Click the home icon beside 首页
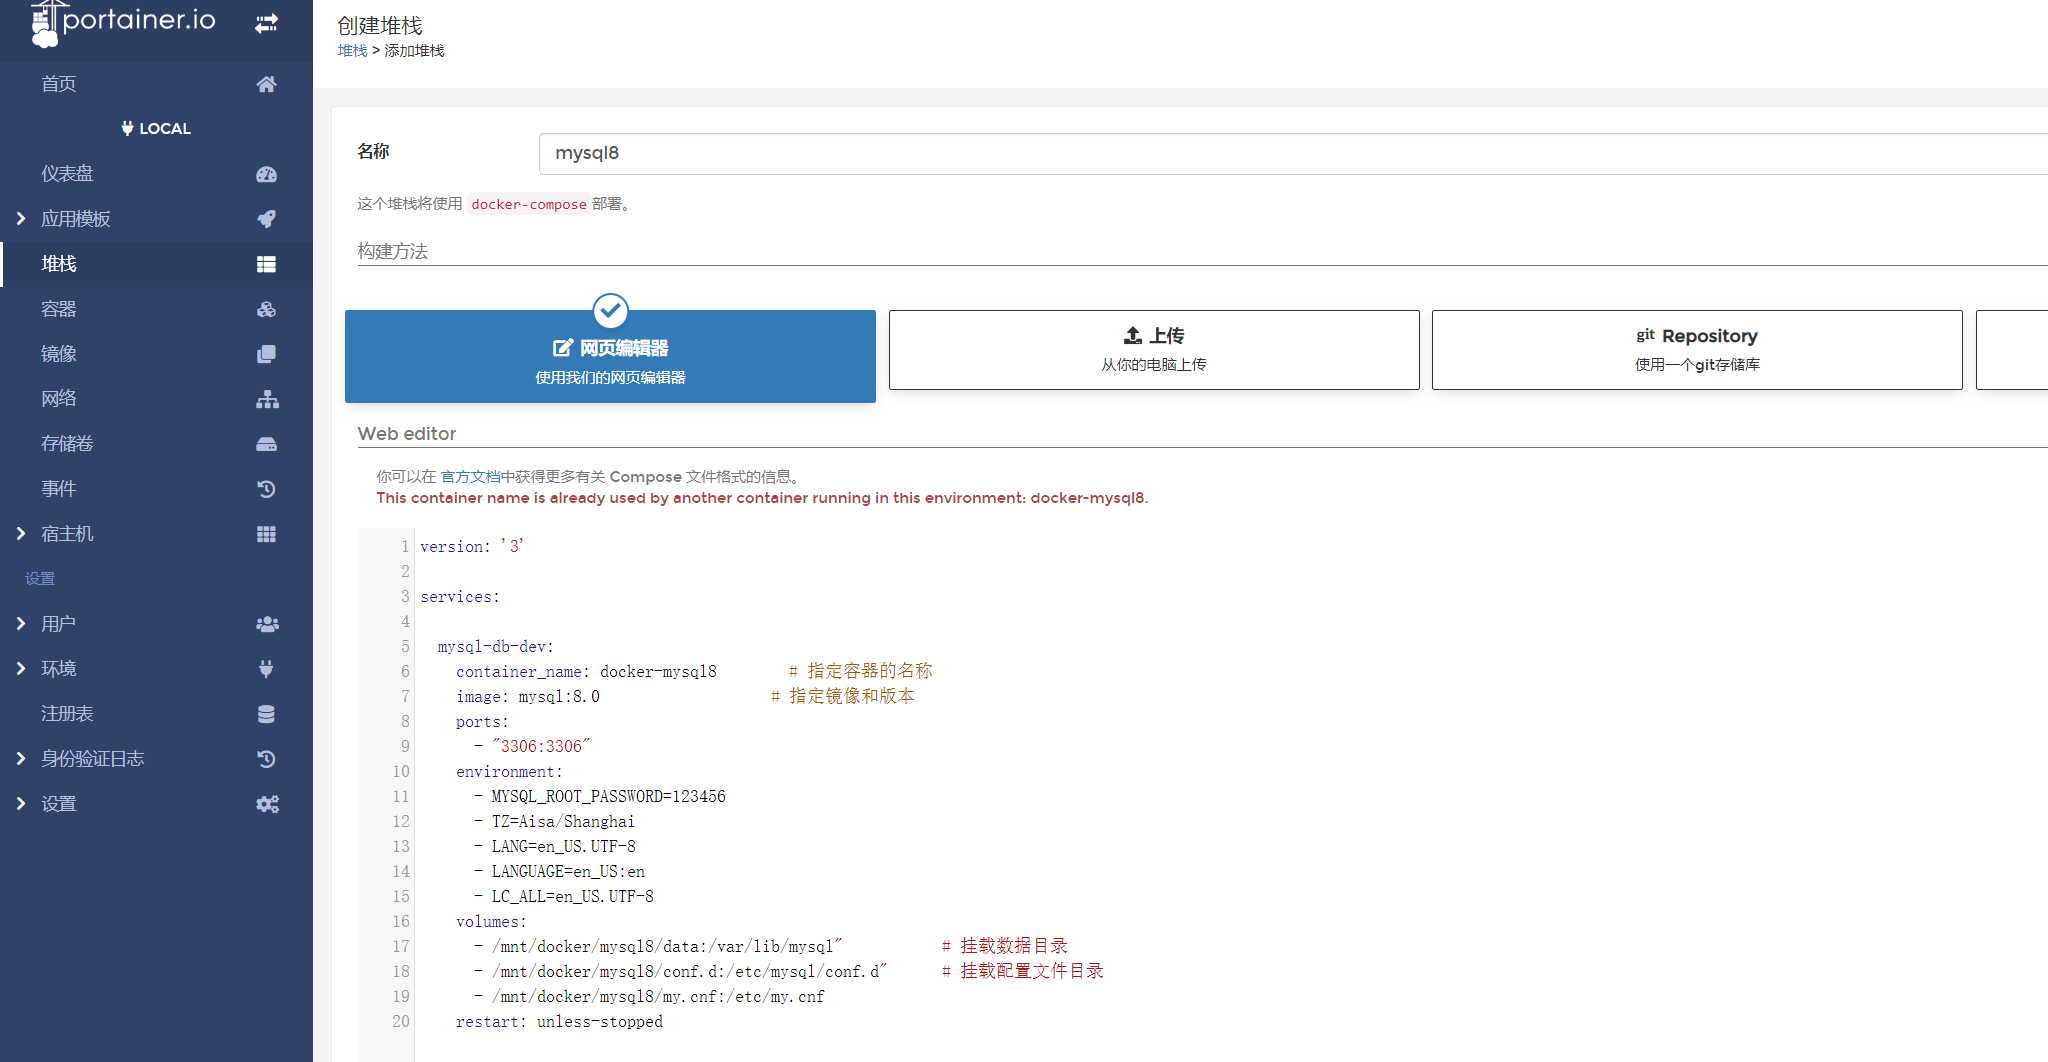2048x1062 pixels. 266,84
